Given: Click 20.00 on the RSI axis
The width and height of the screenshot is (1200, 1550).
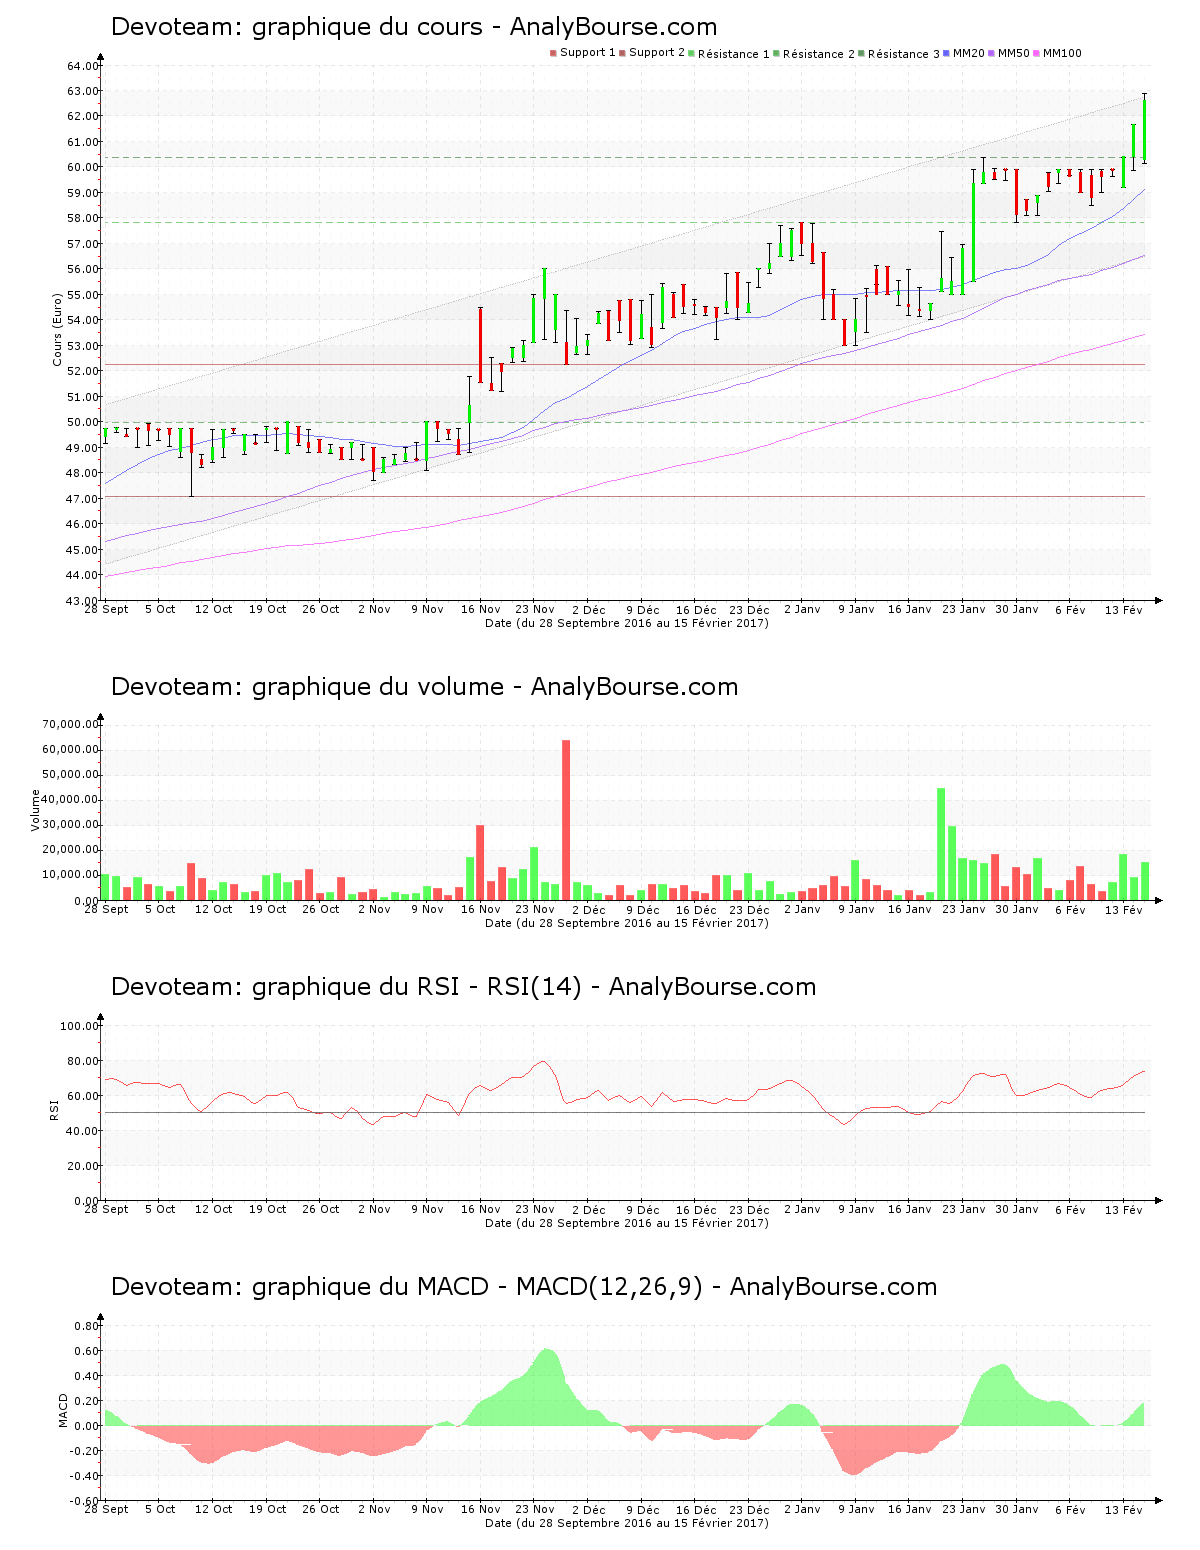Looking at the screenshot, I should [83, 1166].
